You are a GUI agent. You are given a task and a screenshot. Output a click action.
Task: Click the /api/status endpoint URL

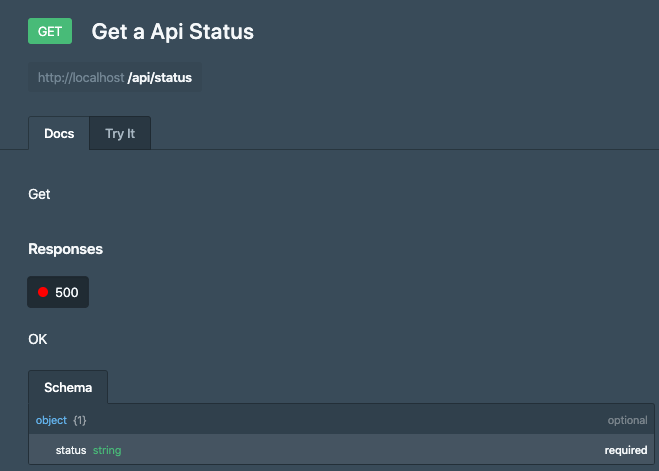coord(160,77)
